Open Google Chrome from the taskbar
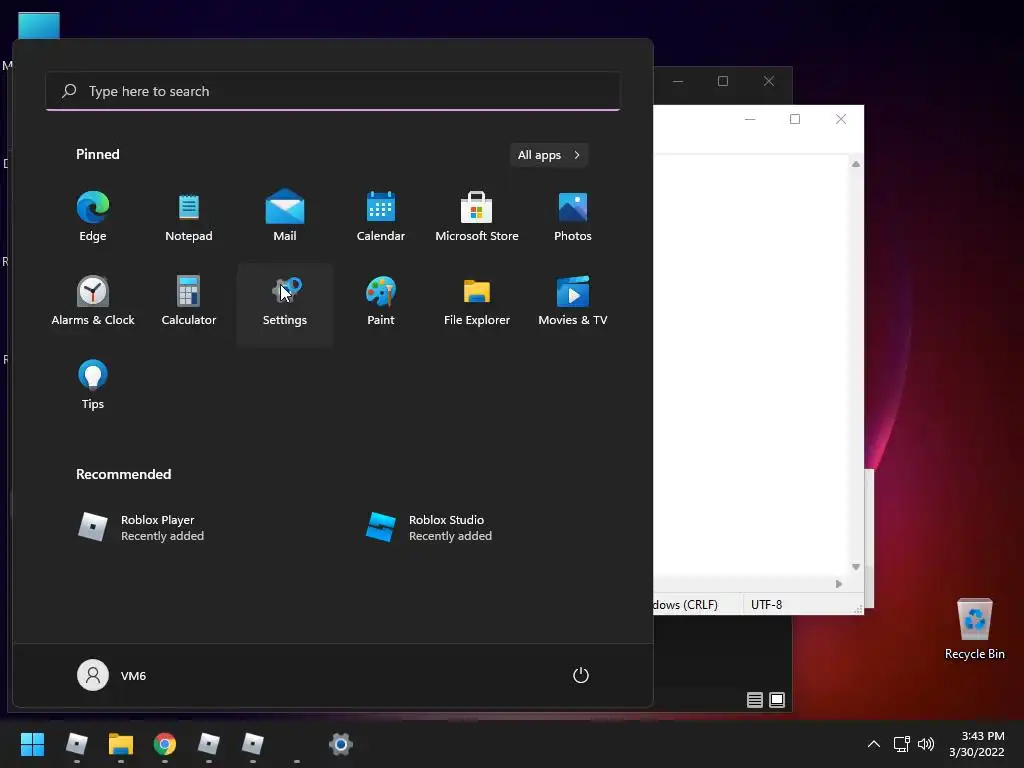 point(165,744)
